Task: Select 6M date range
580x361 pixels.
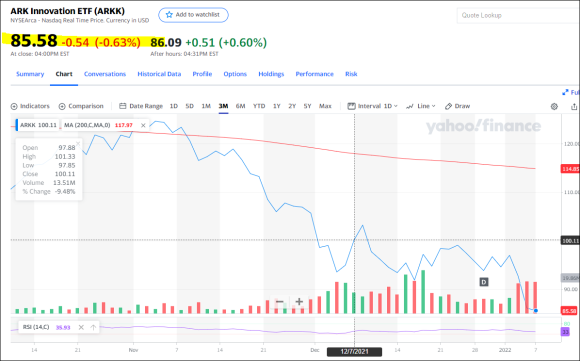Action: pyautogui.click(x=240, y=106)
